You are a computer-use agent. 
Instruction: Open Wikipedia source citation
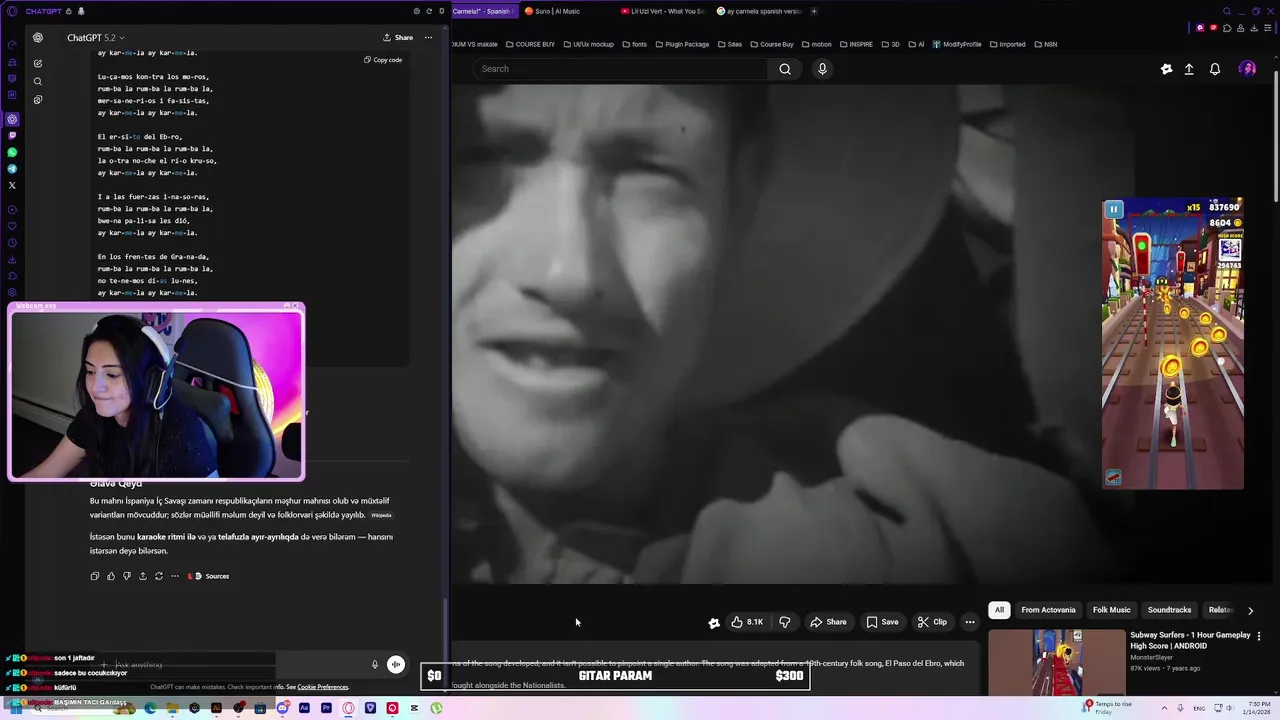click(381, 515)
